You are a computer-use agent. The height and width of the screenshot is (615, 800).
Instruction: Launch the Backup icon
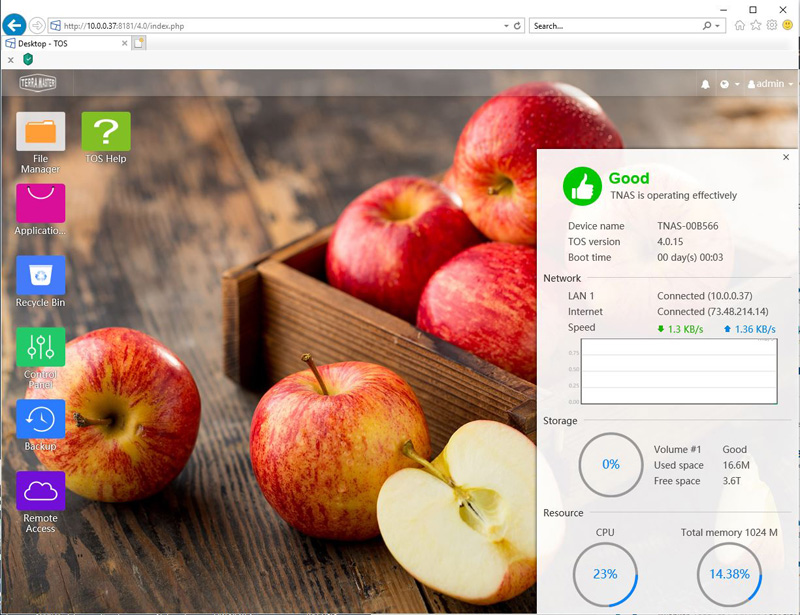point(40,419)
